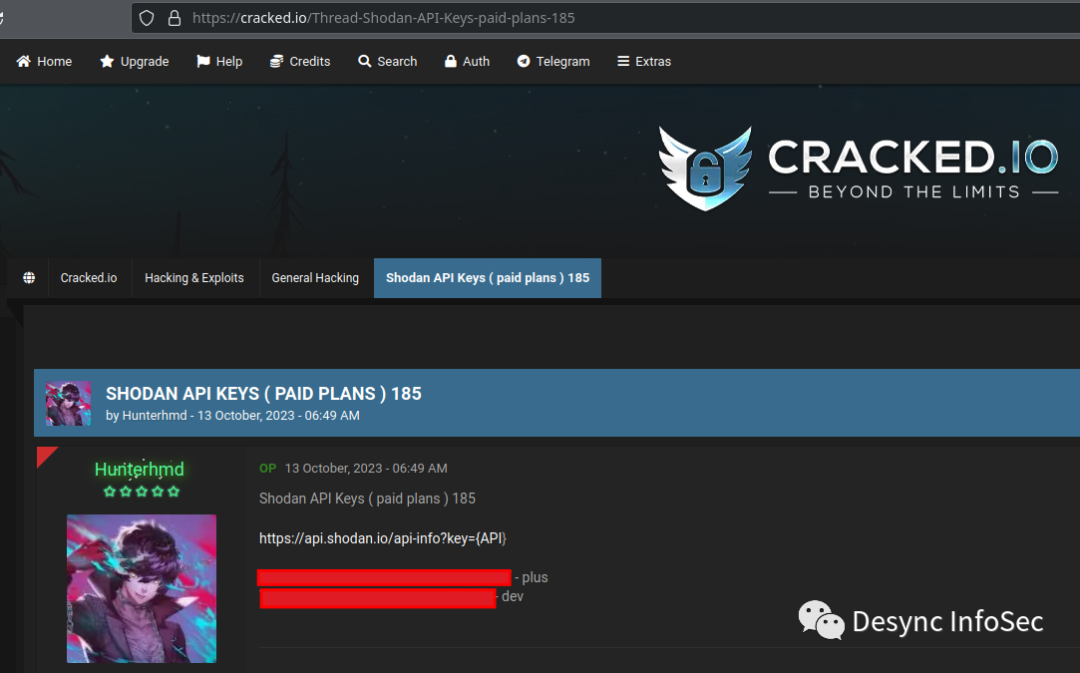Open the green Hunterhmd username profile
Screen dimensions: 1080x673
(139, 469)
